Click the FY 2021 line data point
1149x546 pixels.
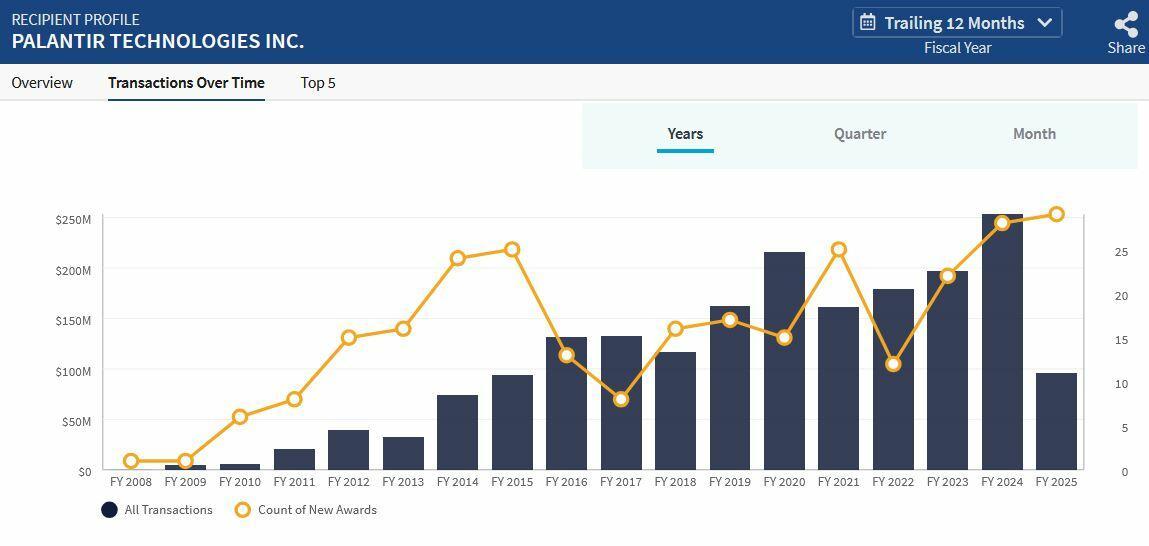coord(839,250)
